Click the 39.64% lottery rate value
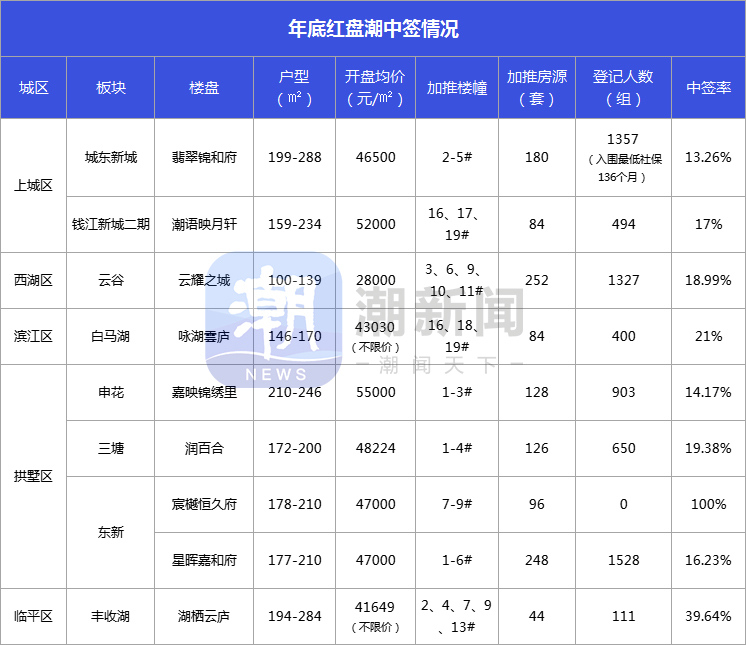 (708, 616)
